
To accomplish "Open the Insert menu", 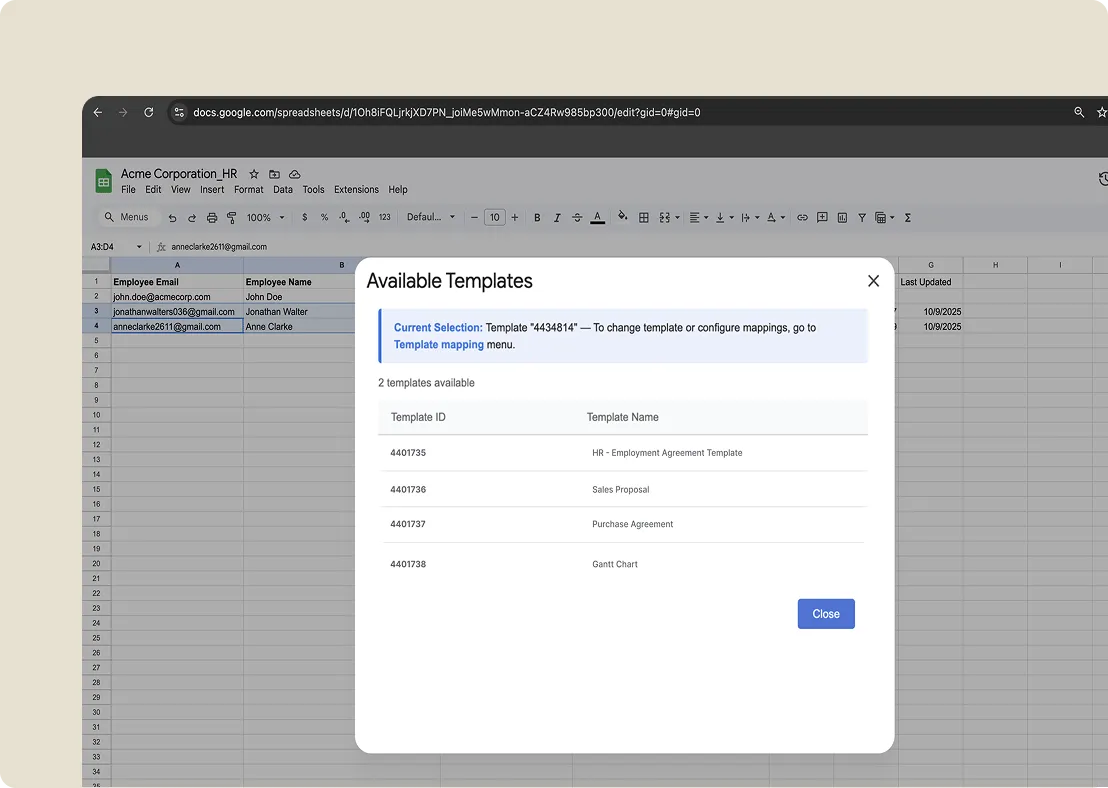I will click(212, 189).
